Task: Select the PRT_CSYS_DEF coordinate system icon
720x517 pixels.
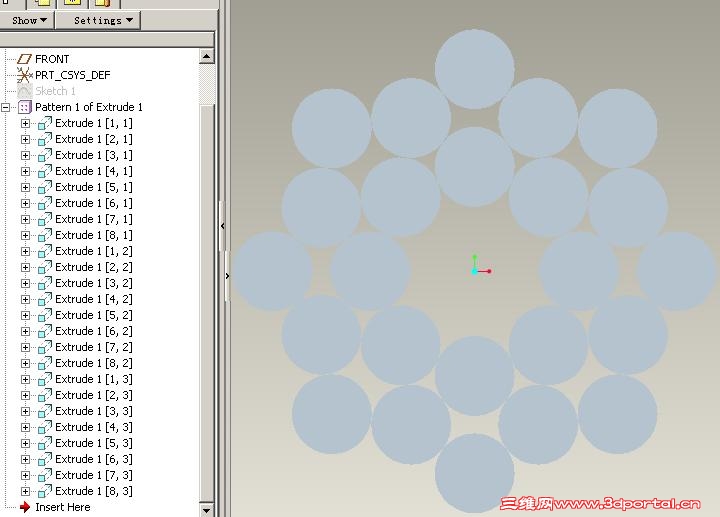Action: point(24,75)
